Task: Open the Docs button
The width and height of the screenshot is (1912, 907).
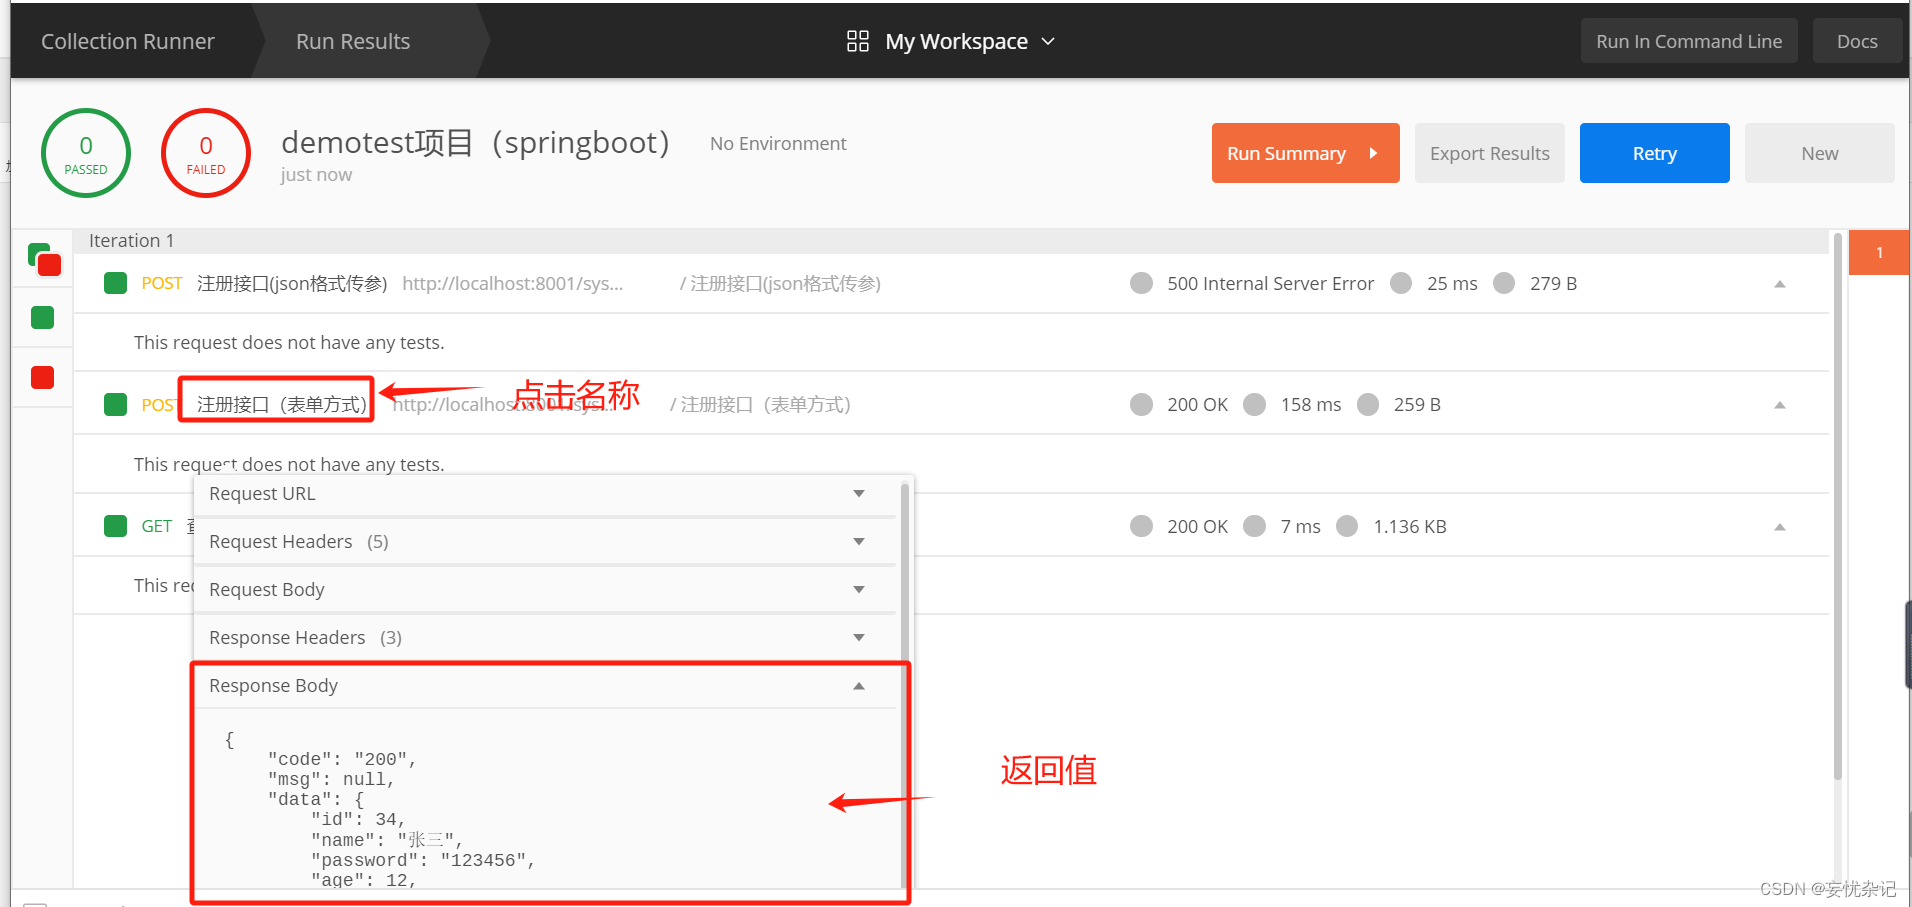Action: [1857, 41]
